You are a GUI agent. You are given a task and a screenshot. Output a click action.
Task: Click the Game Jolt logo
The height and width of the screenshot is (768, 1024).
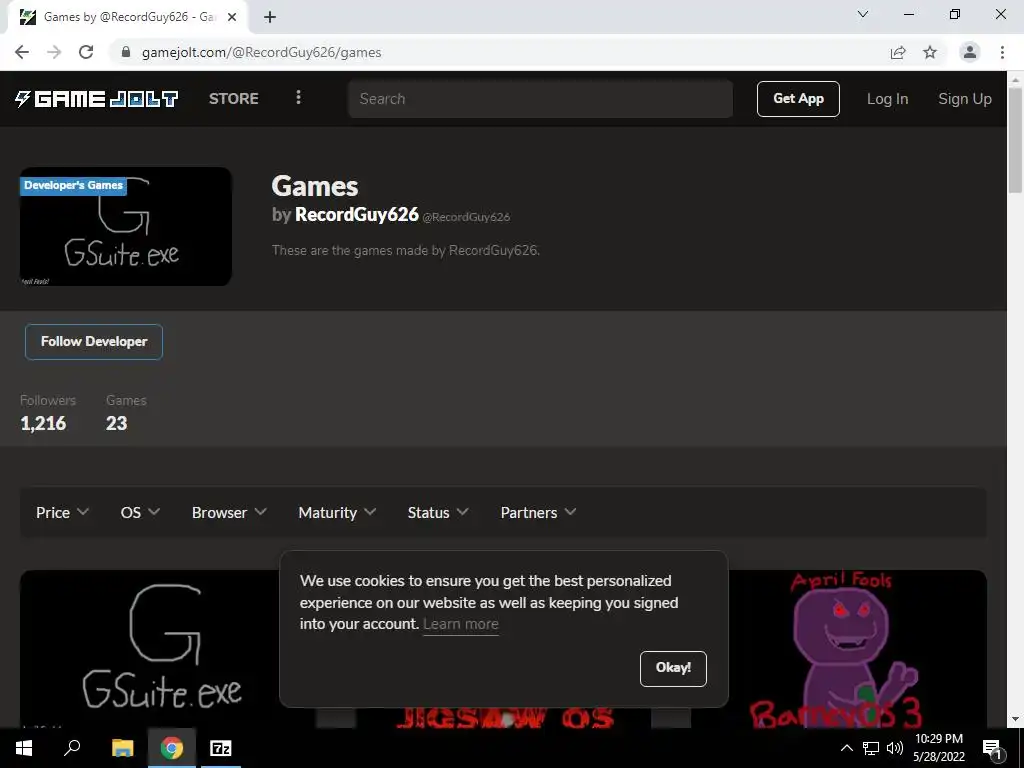tap(97, 99)
